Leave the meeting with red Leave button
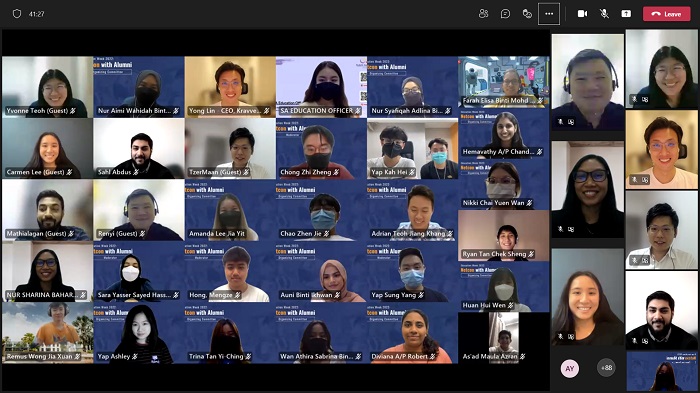This screenshot has height=393, width=700. pyautogui.click(x=667, y=14)
